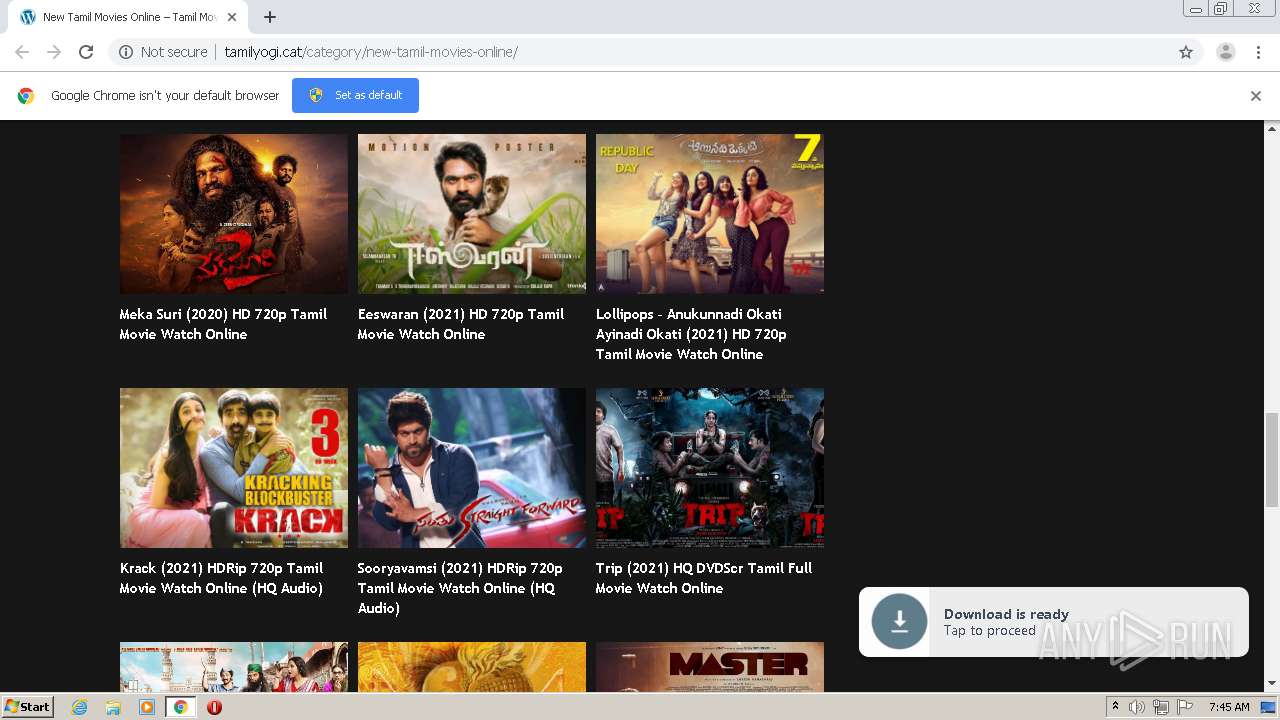Open a new tab with plus button
This screenshot has width=1280, height=720.
[x=270, y=17]
